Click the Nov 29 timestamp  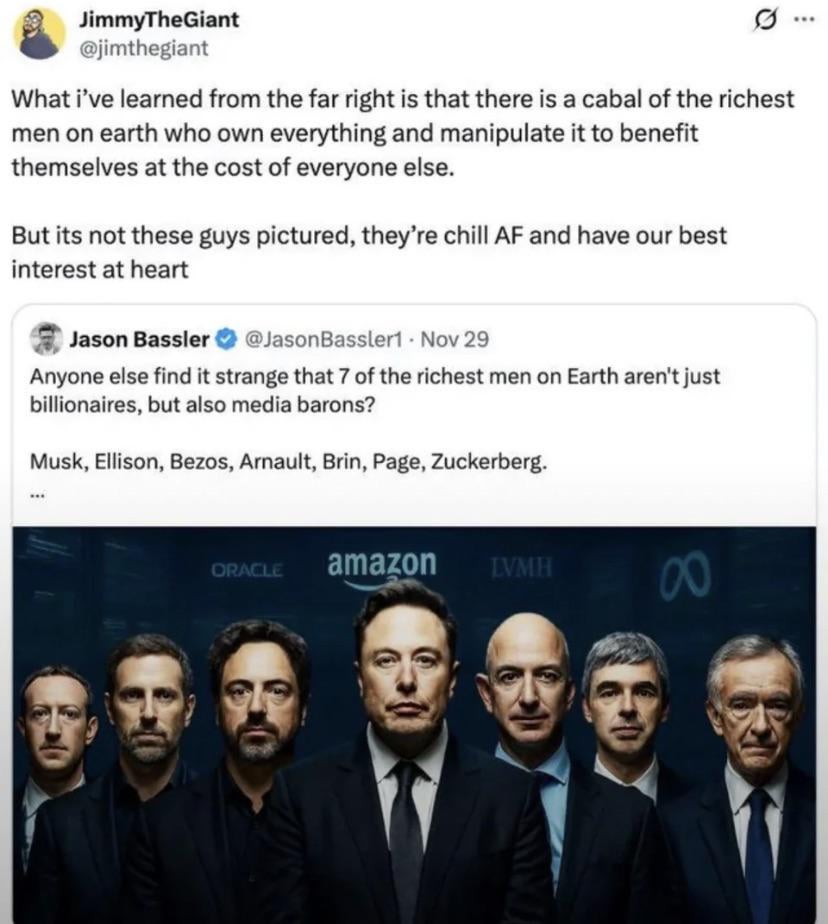(x=455, y=339)
